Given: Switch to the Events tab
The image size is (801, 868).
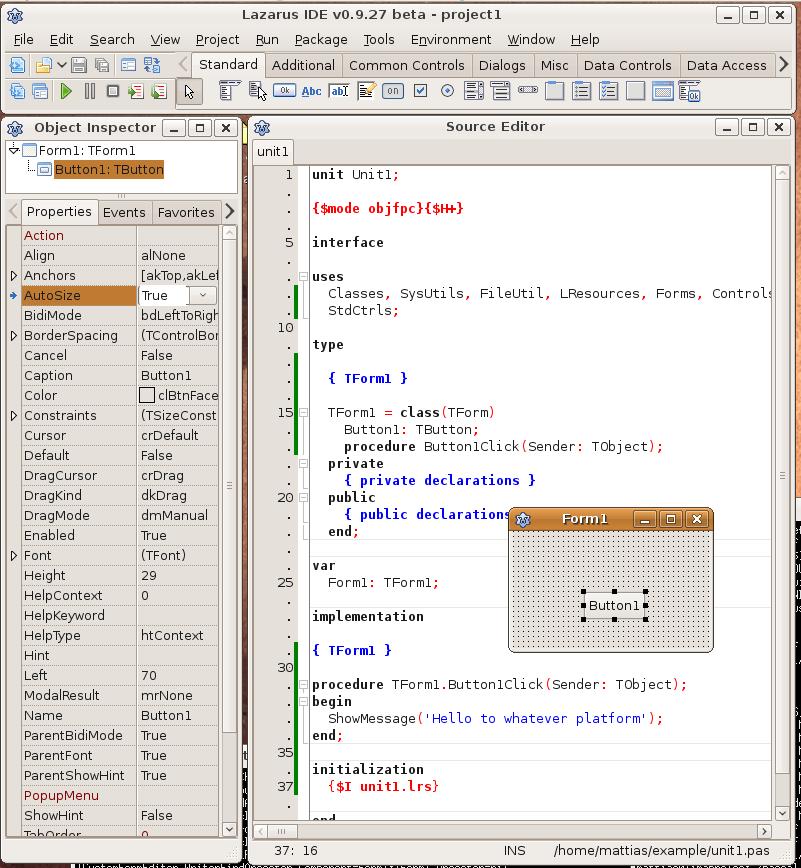Looking at the screenshot, I should click(124, 212).
